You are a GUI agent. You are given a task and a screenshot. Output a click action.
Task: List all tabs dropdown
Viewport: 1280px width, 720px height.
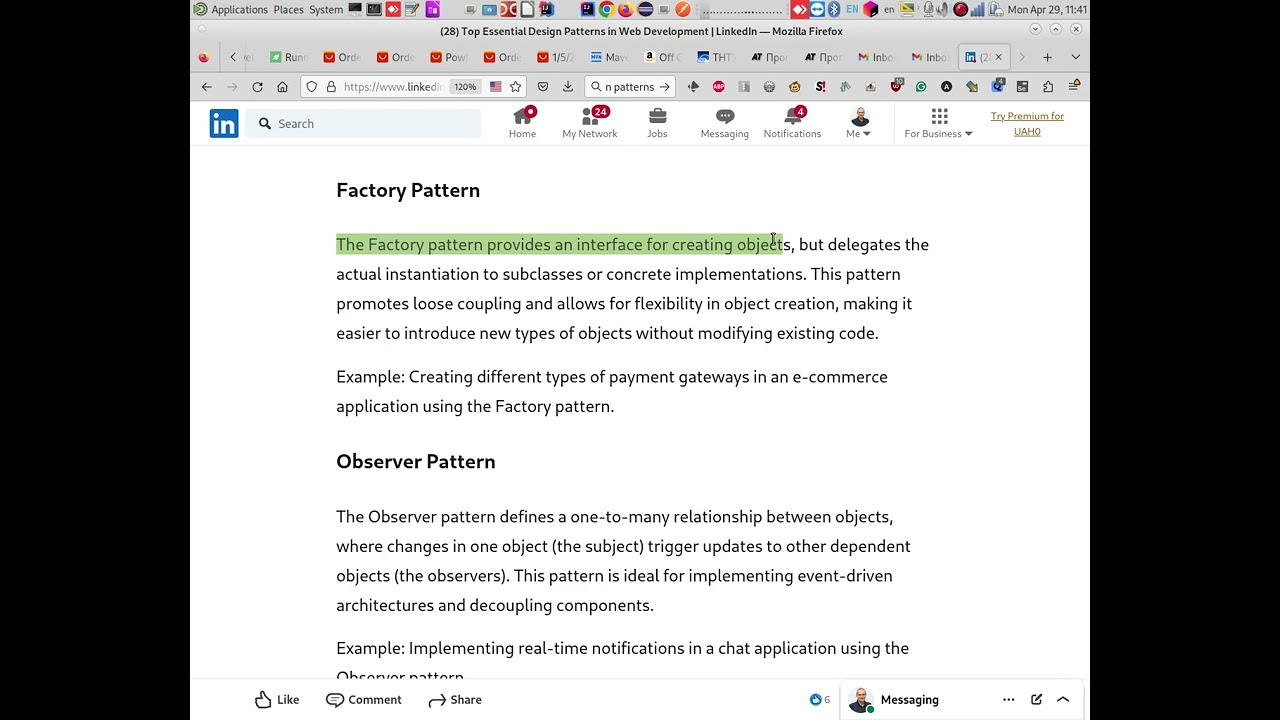[x=1075, y=57]
